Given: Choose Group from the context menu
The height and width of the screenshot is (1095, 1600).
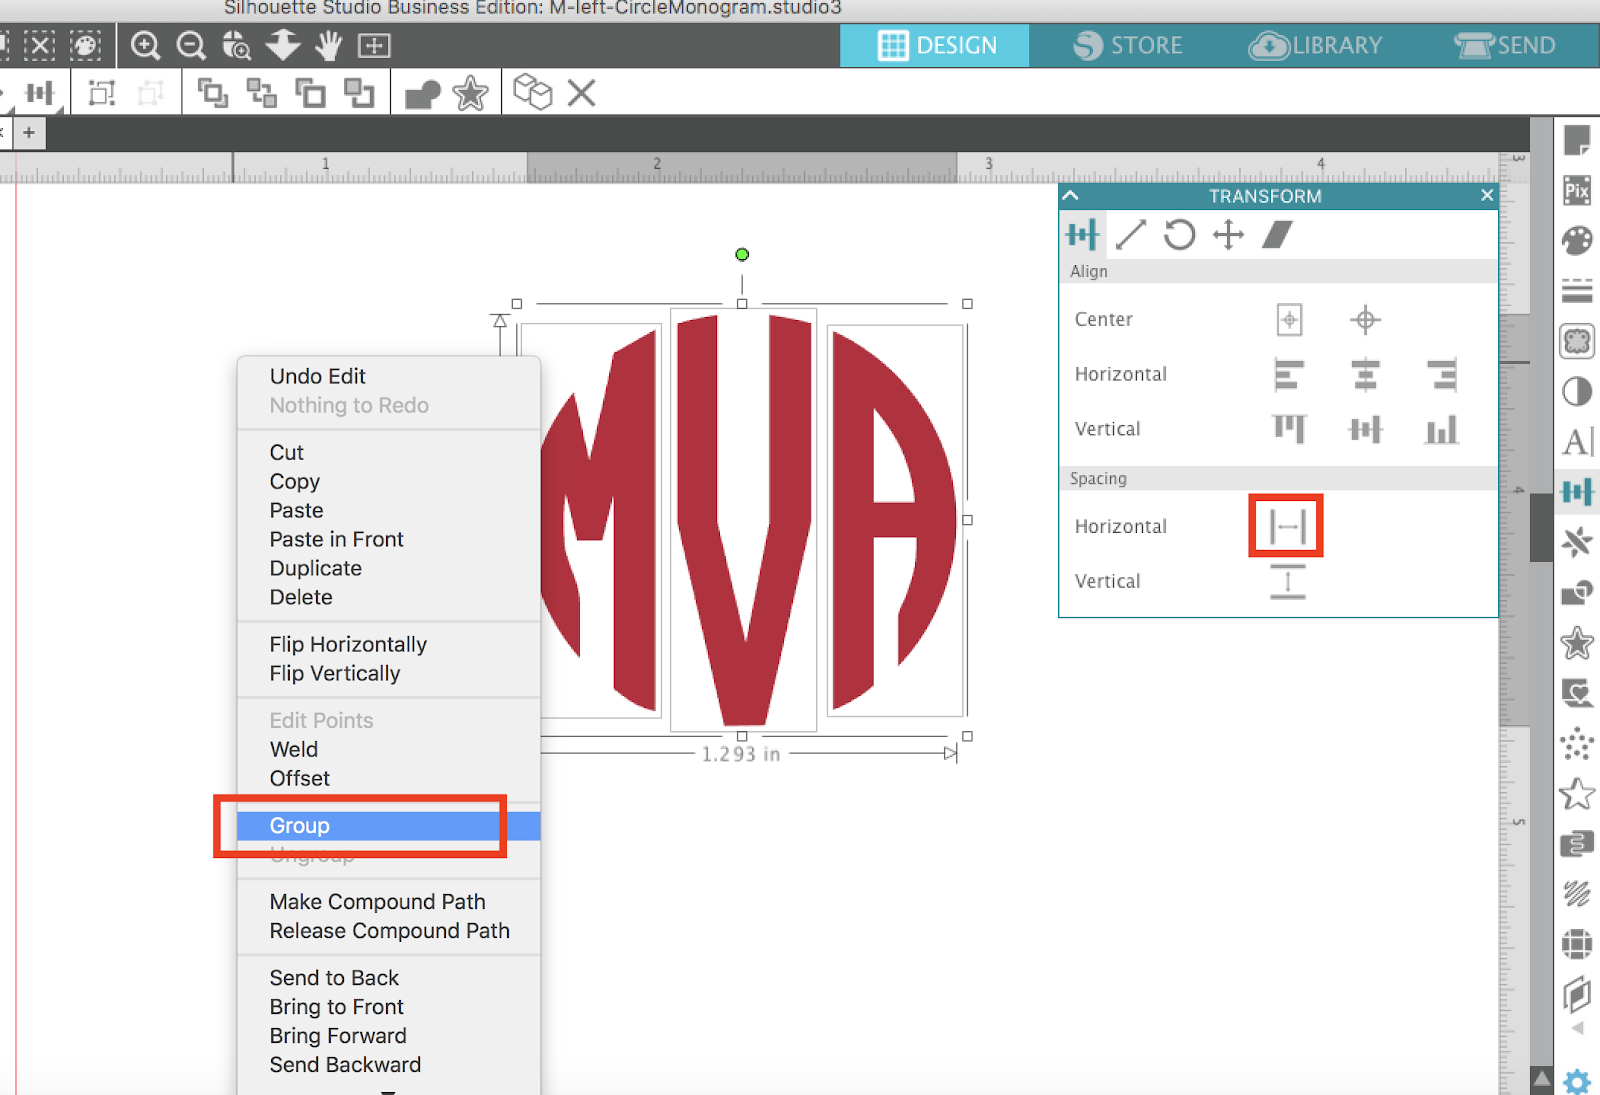Looking at the screenshot, I should coord(299,825).
